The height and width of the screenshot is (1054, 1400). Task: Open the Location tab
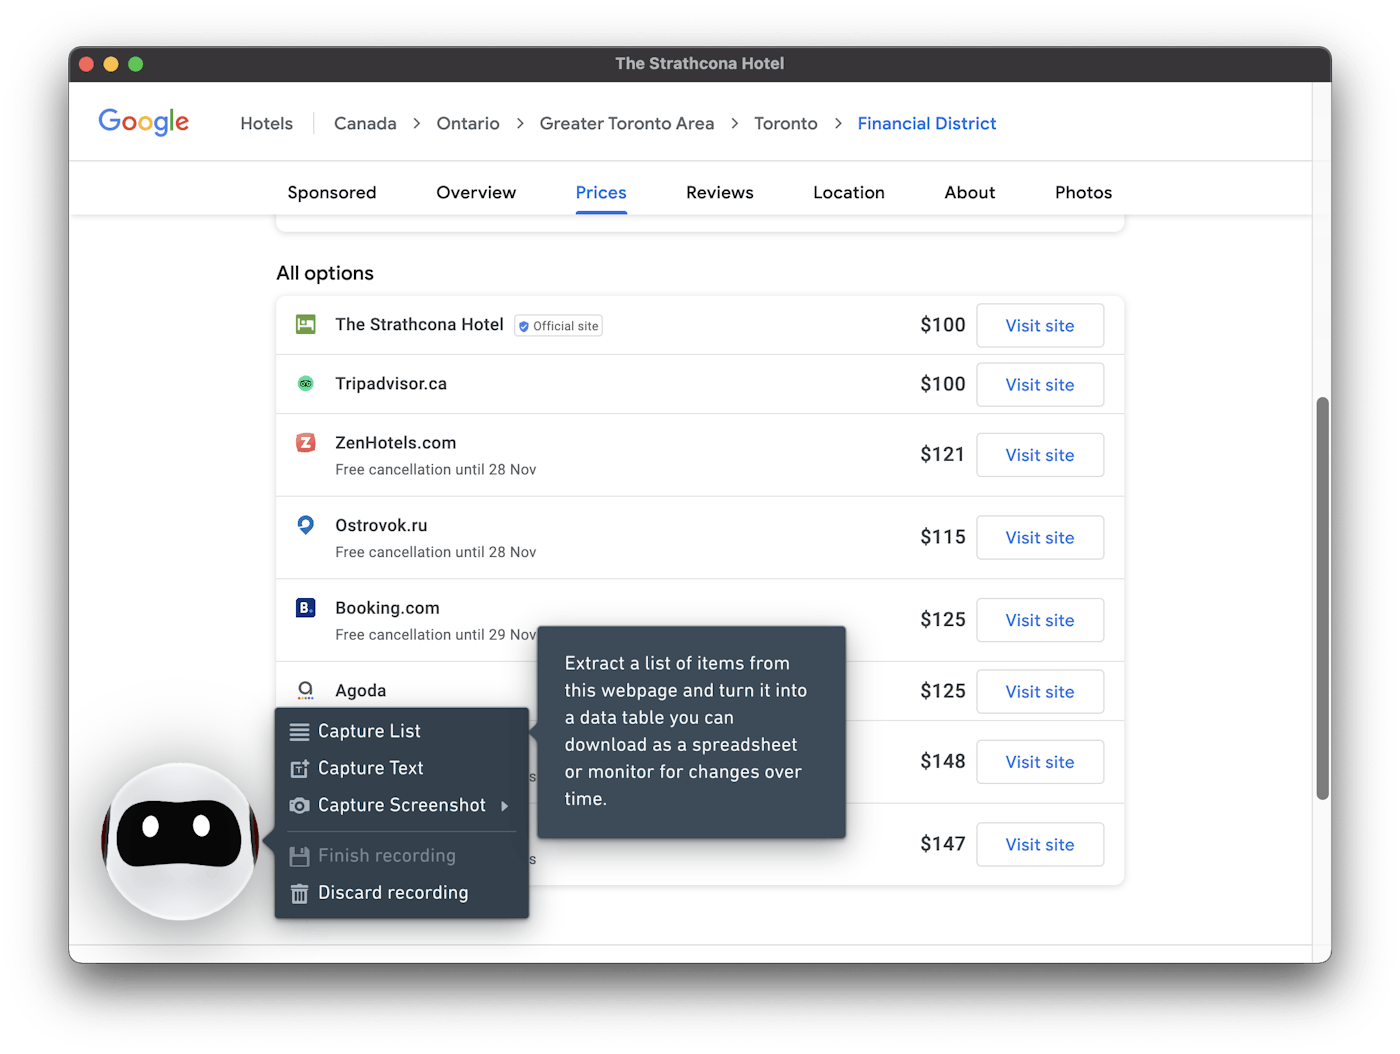(x=849, y=192)
